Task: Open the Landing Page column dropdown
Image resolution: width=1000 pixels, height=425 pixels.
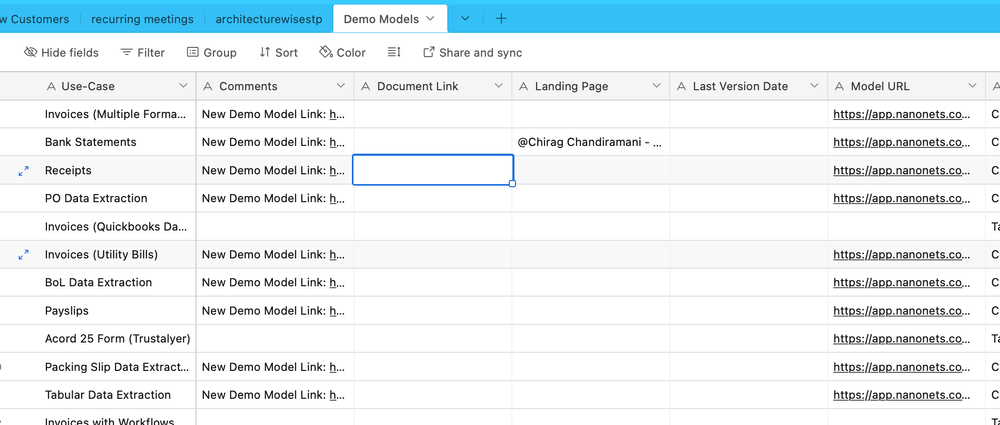Action: click(x=656, y=87)
